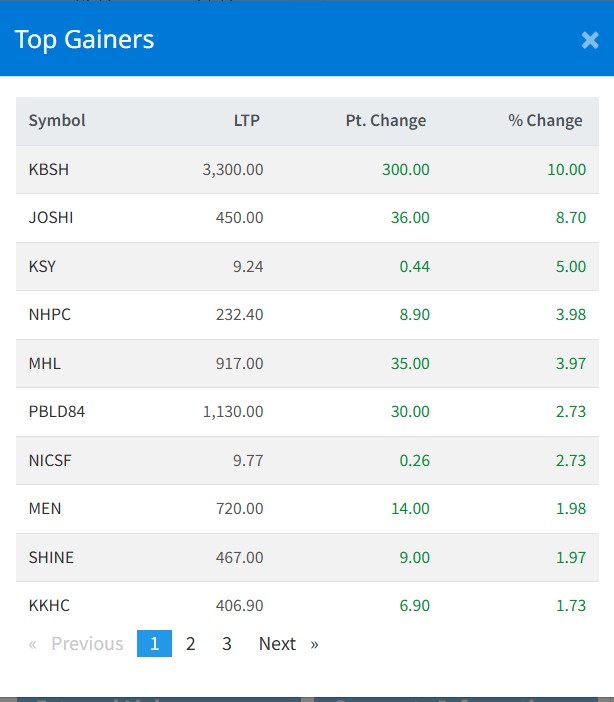
Task: Open the PBLD84 symbol entry
Action: [57, 412]
